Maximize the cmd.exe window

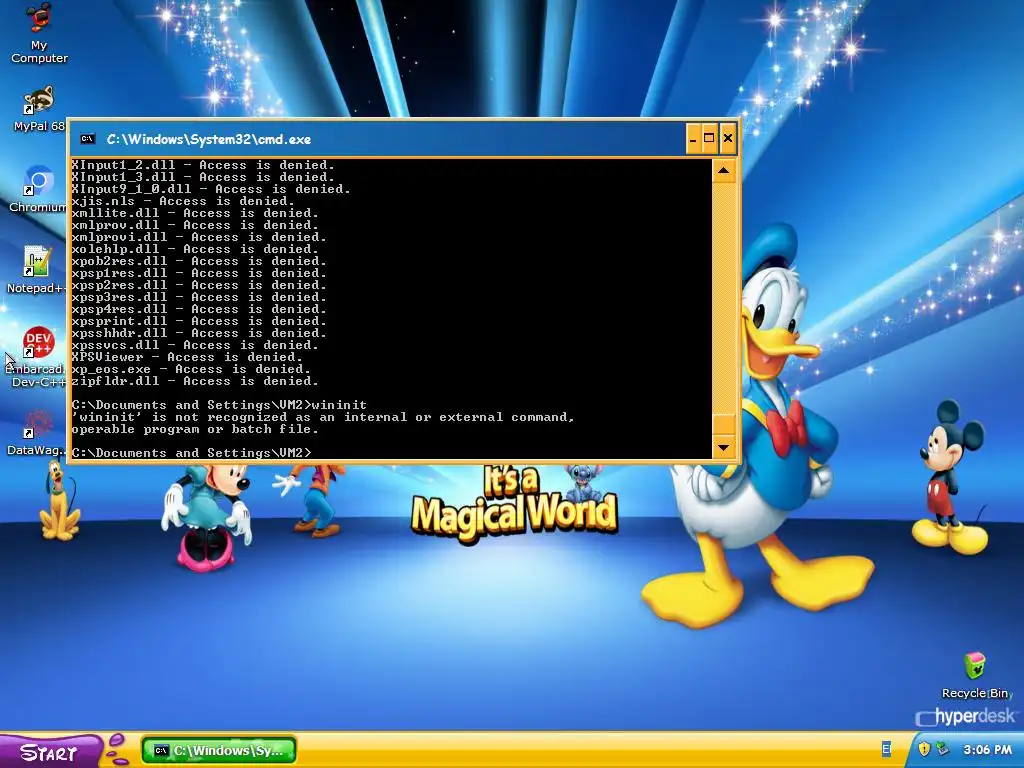point(710,138)
